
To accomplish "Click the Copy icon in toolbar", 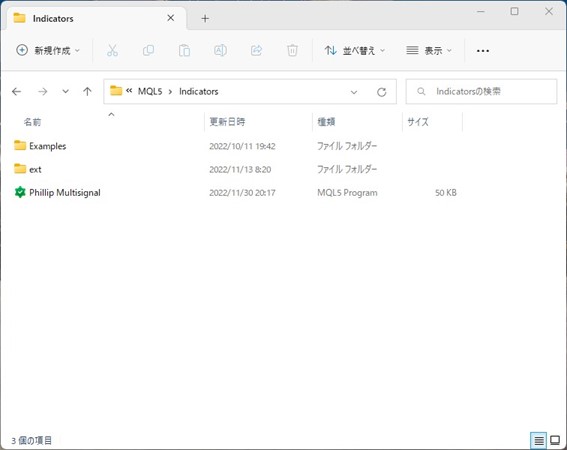I will coord(148,50).
